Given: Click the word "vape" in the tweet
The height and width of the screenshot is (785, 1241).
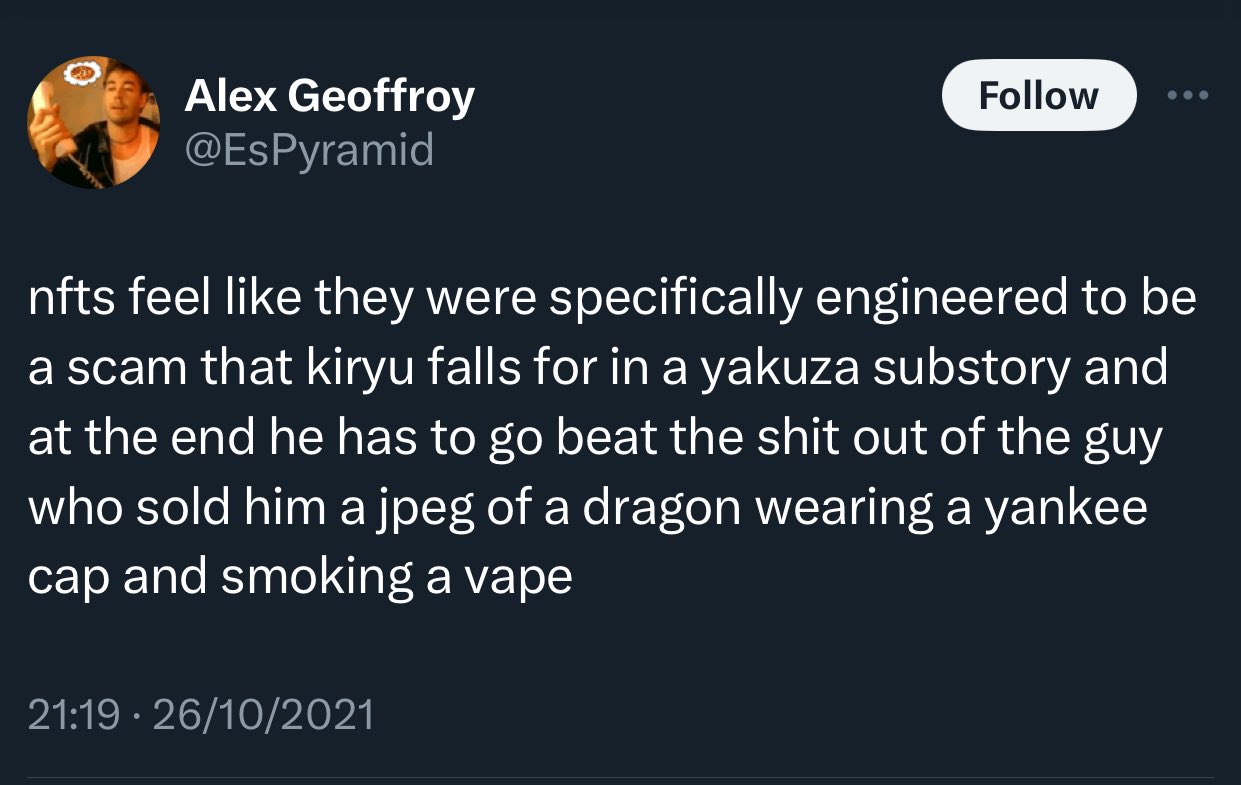Looking at the screenshot, I should click(x=516, y=578).
